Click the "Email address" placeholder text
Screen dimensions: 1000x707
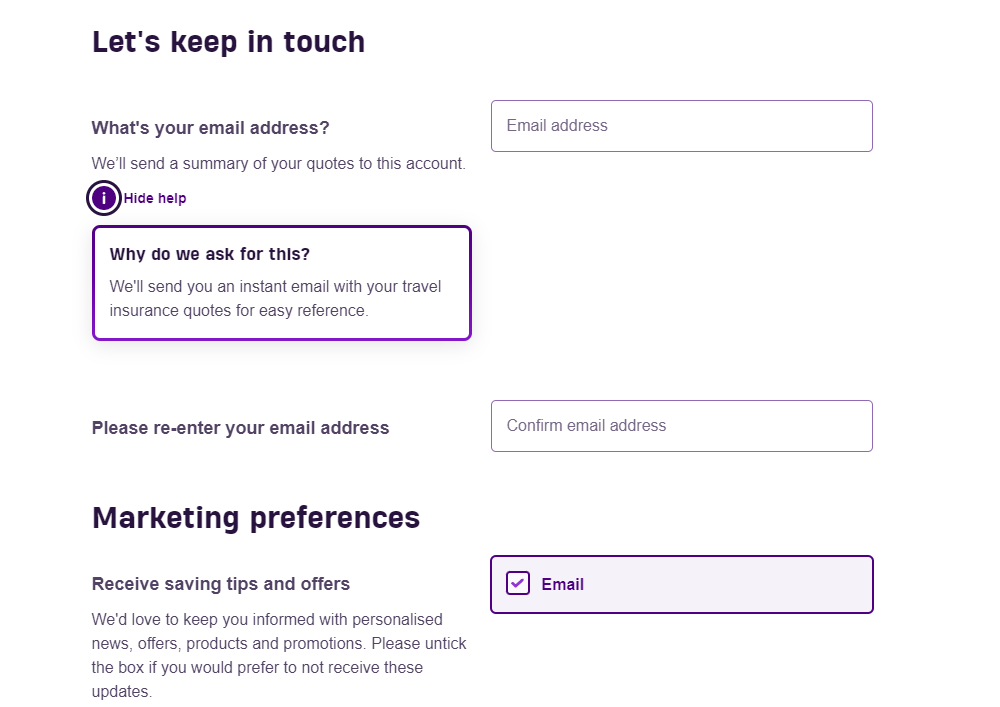pyautogui.click(x=557, y=126)
